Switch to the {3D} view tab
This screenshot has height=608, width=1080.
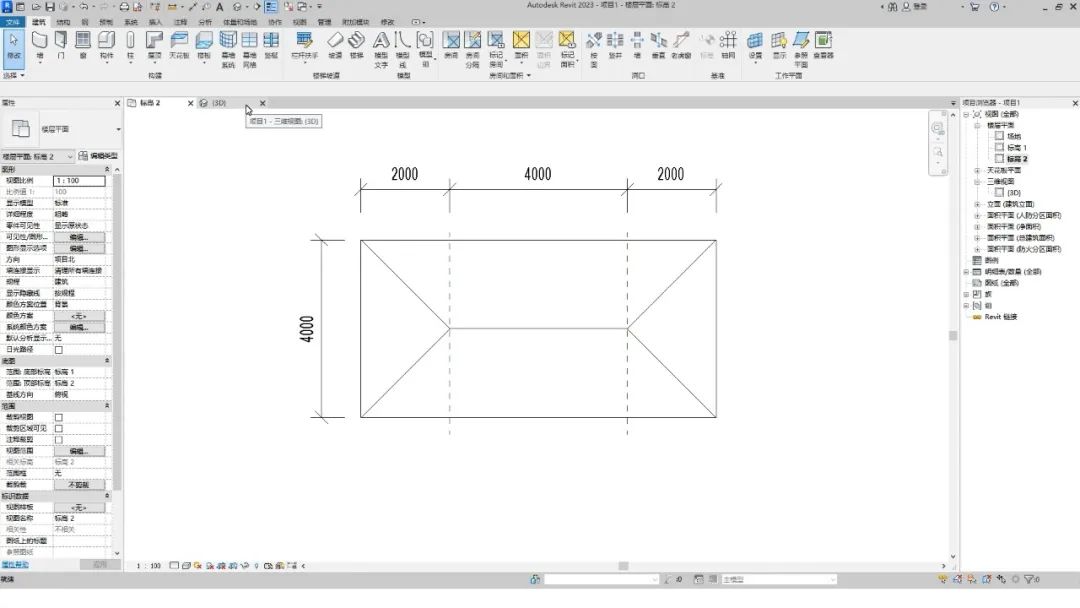click(214, 103)
